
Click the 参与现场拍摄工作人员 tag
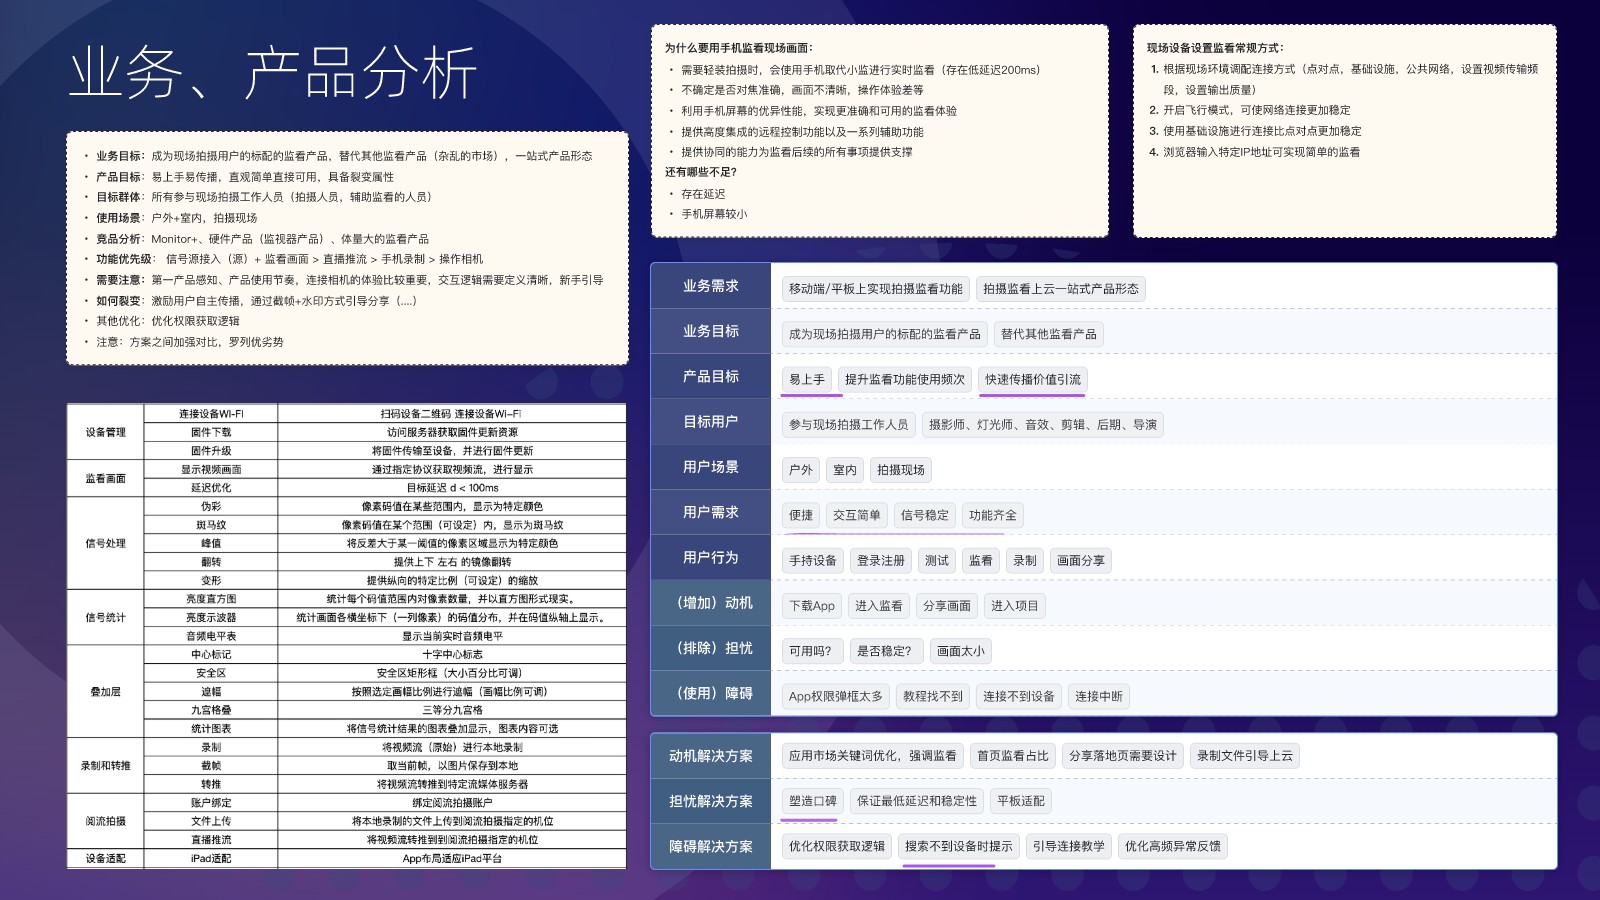pos(849,425)
